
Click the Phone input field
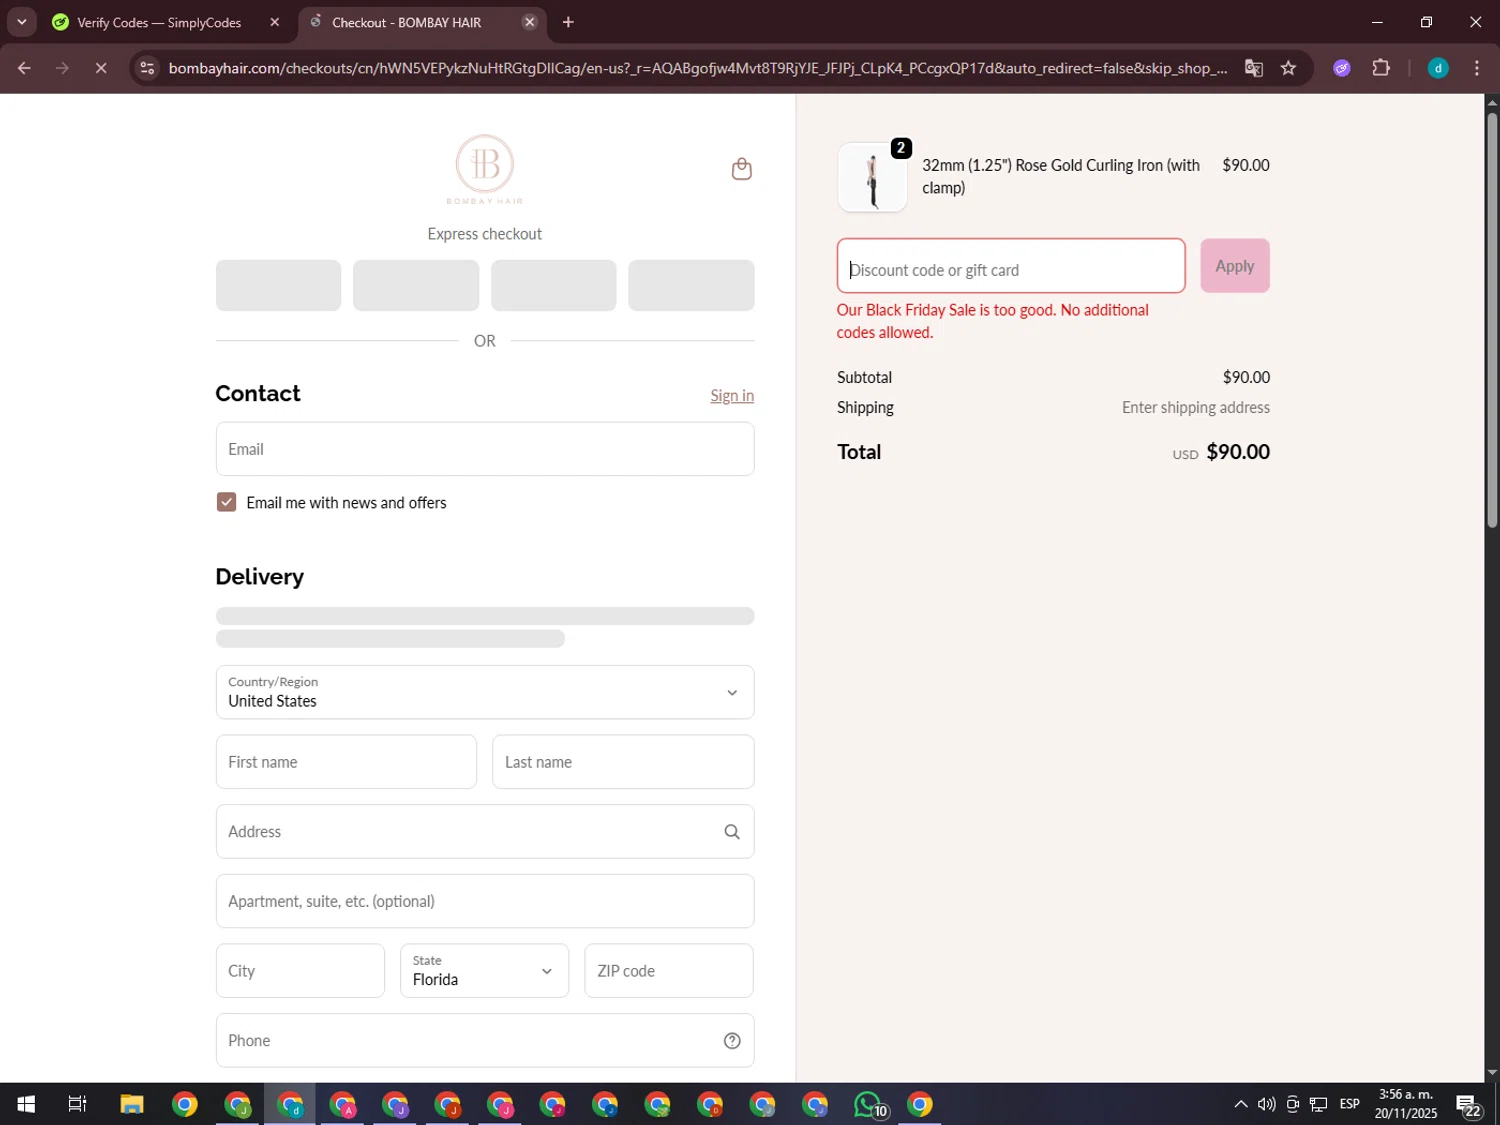coord(485,1041)
